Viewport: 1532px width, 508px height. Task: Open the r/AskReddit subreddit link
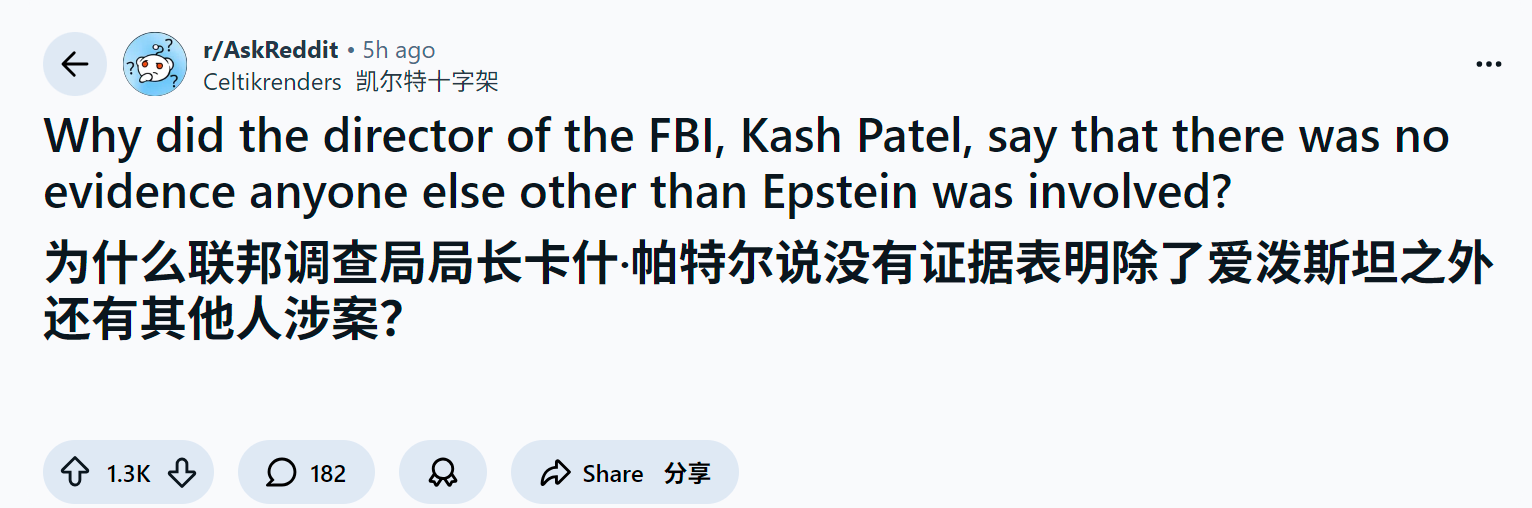pos(270,50)
